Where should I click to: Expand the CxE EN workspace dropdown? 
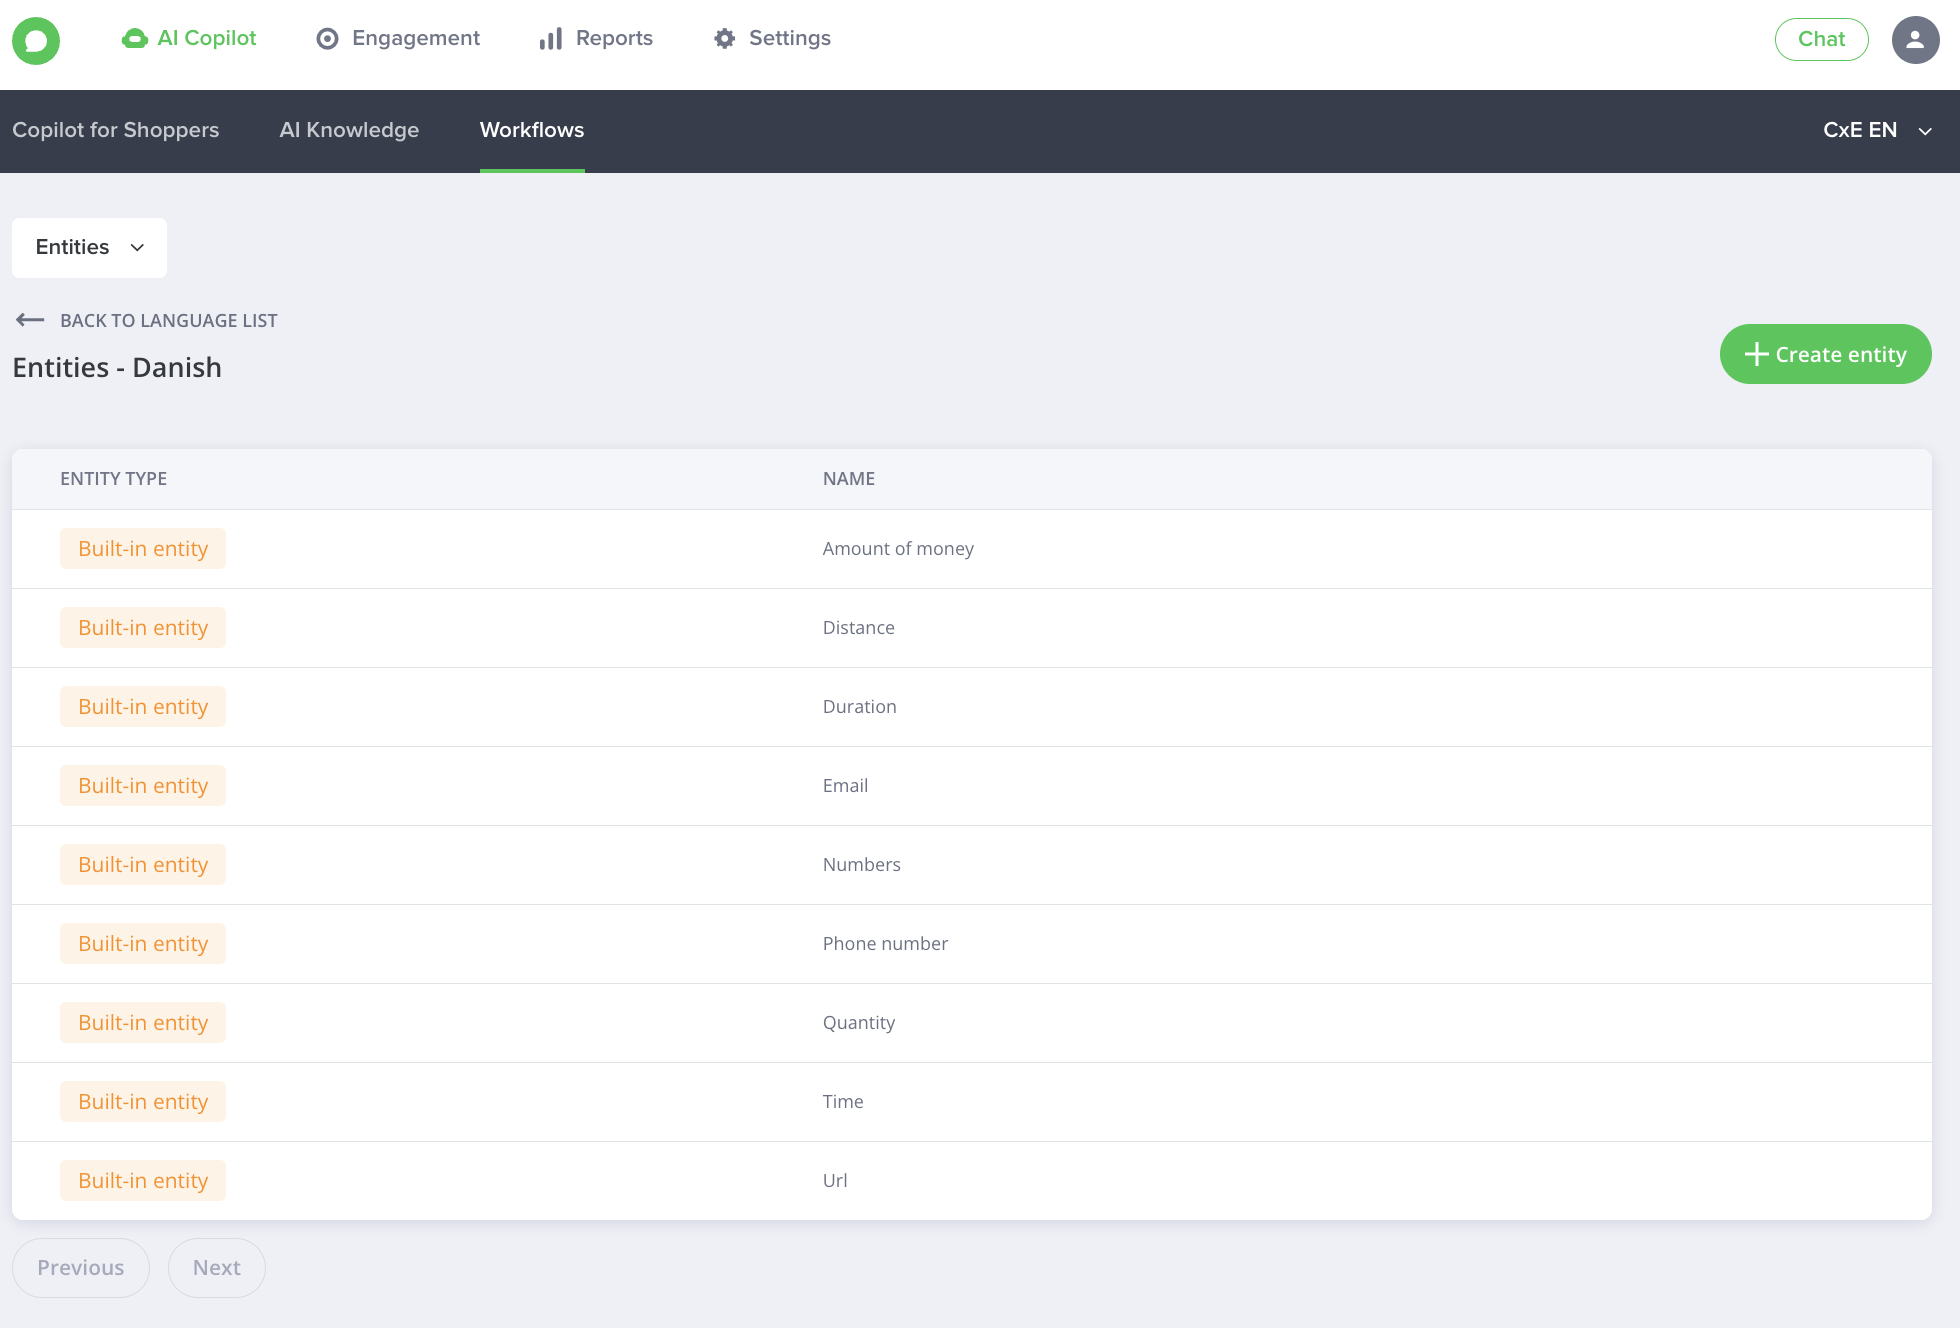1877,130
